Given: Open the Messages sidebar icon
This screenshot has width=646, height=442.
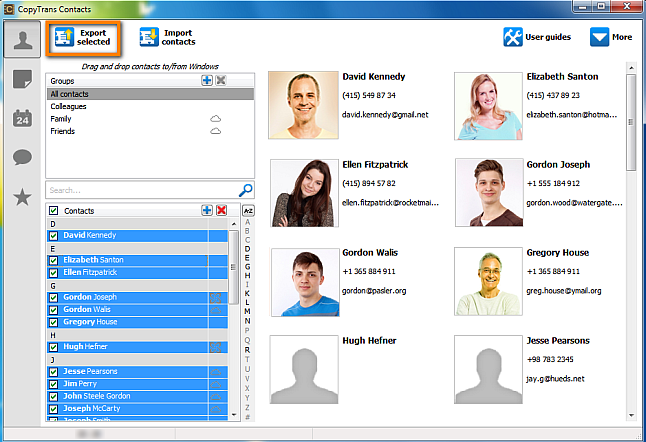Looking at the screenshot, I should pyautogui.click(x=22, y=157).
